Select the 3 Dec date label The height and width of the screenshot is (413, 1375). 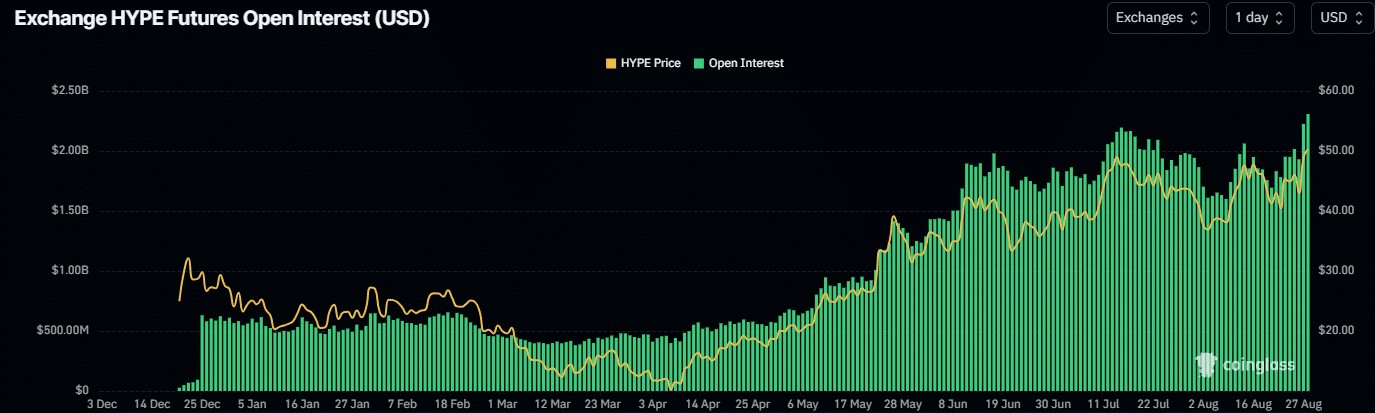[104, 405]
